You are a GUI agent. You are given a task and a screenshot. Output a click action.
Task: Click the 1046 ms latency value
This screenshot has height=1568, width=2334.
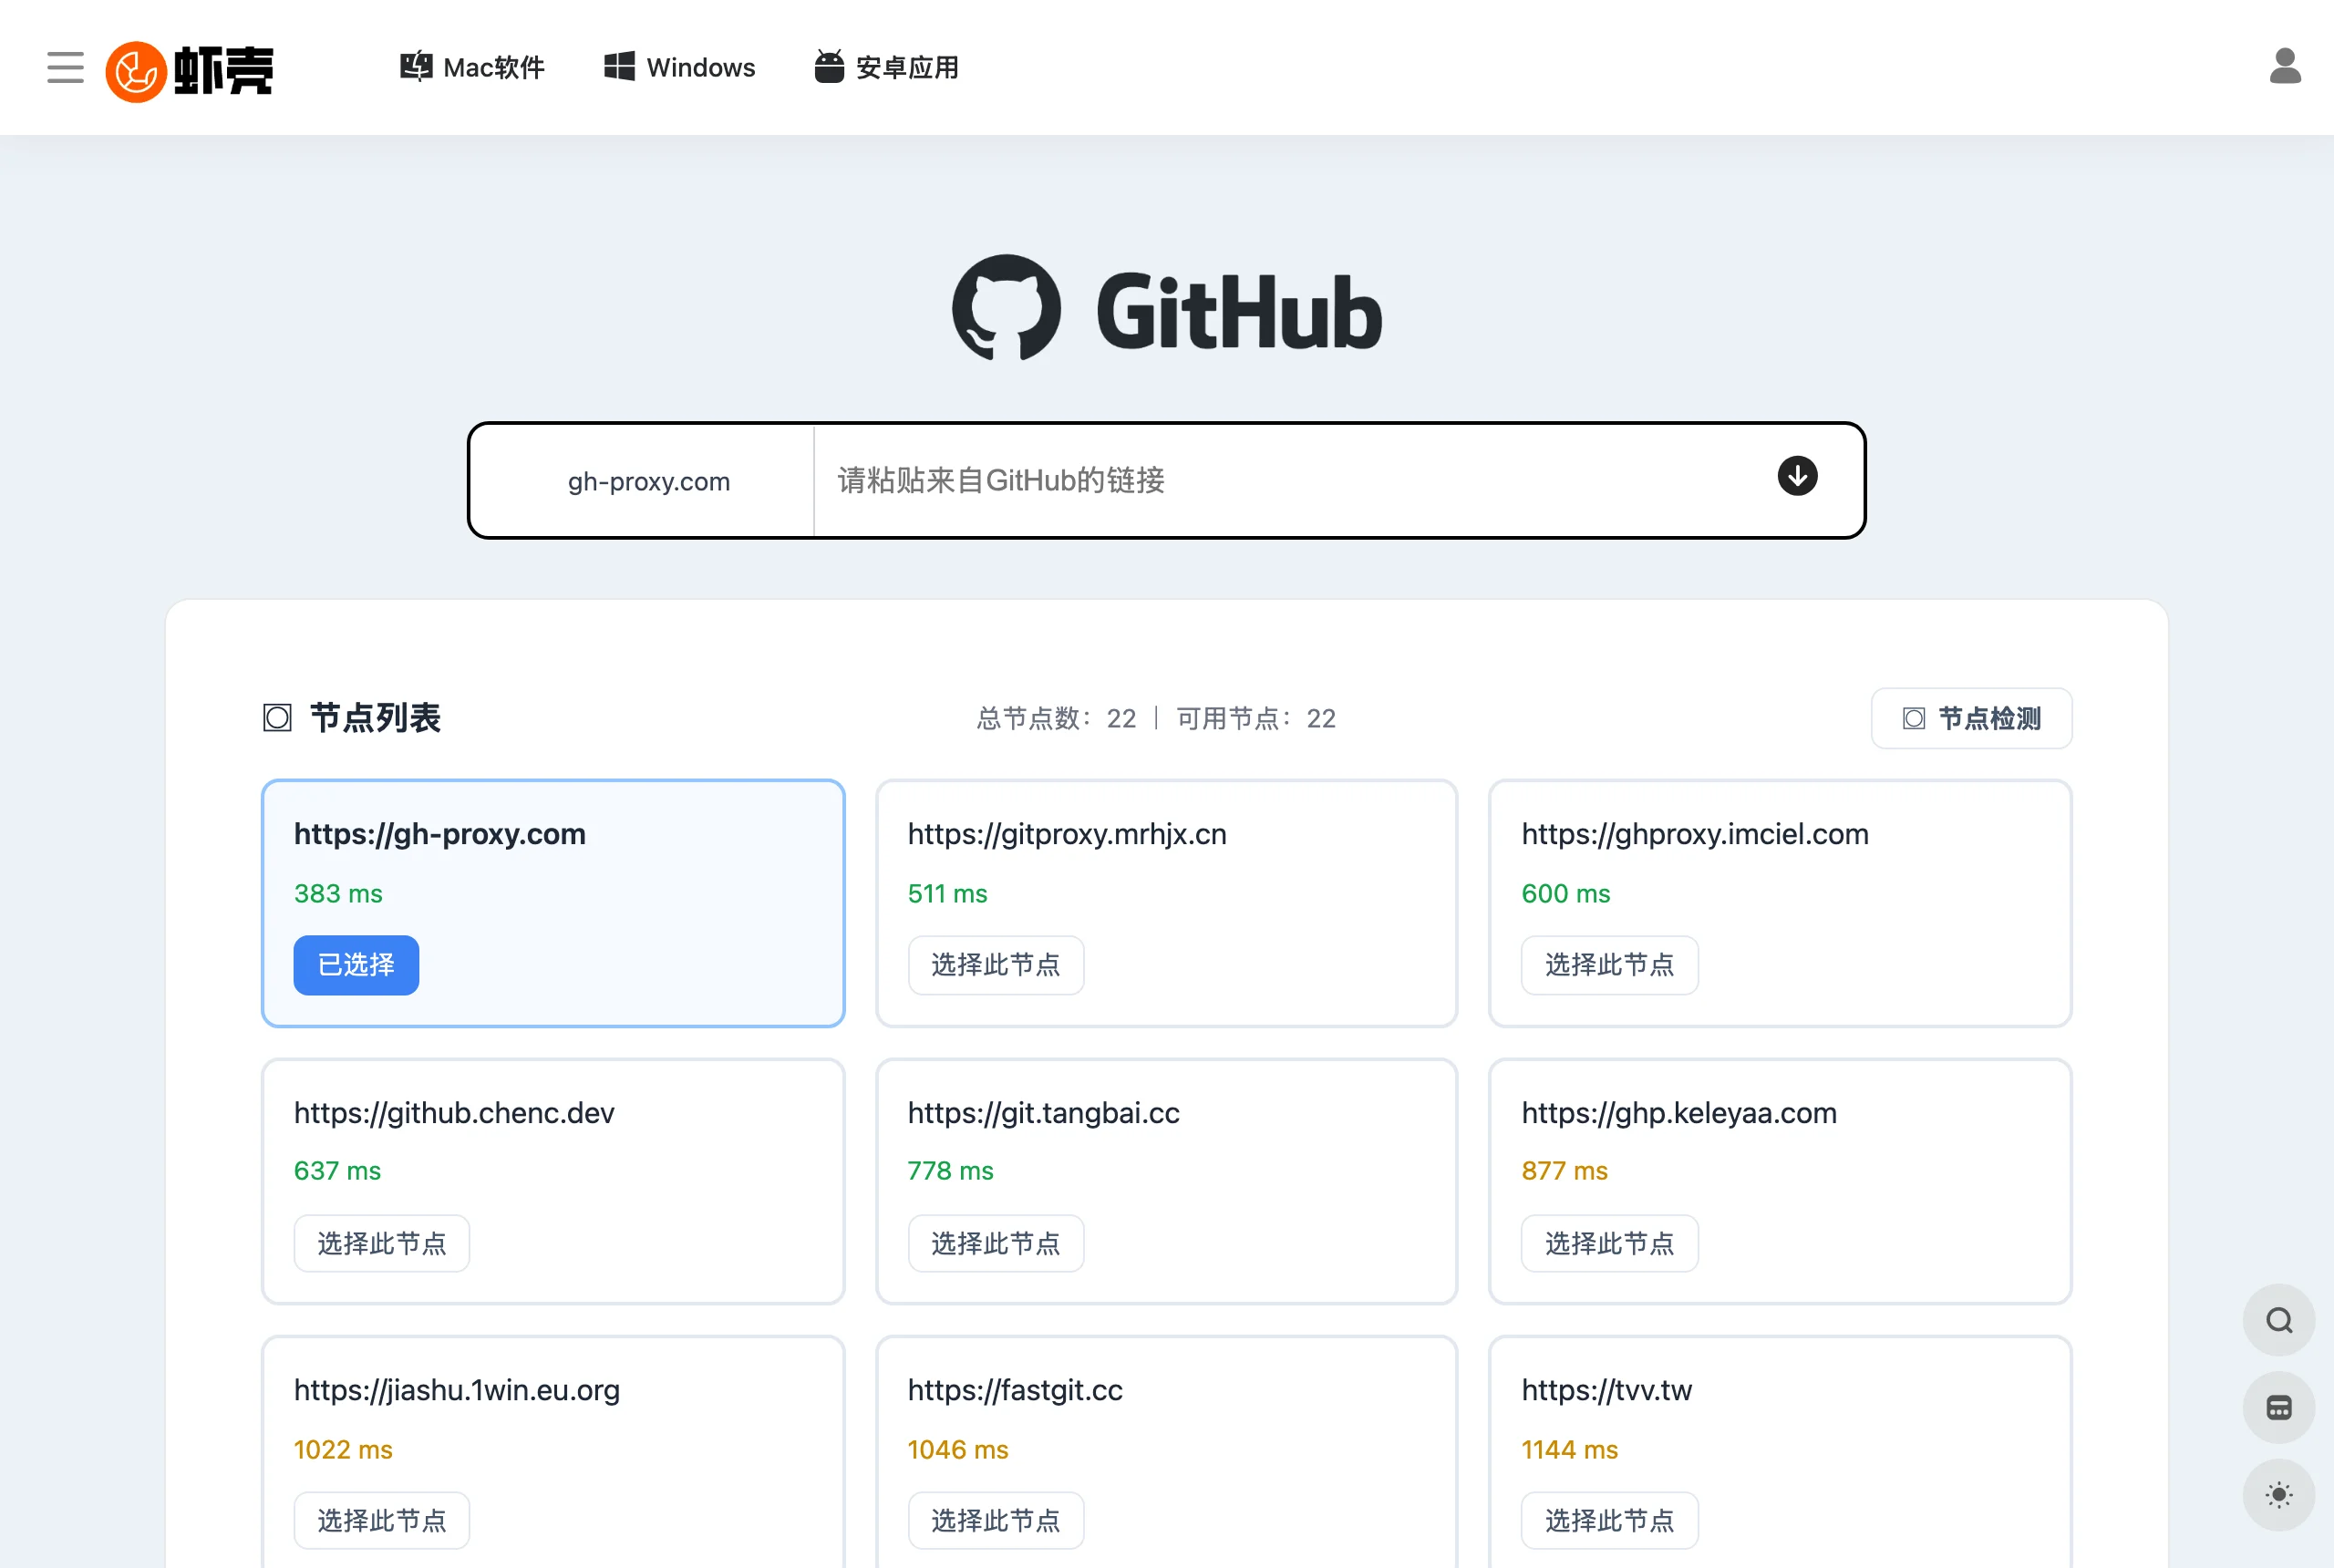click(958, 1449)
